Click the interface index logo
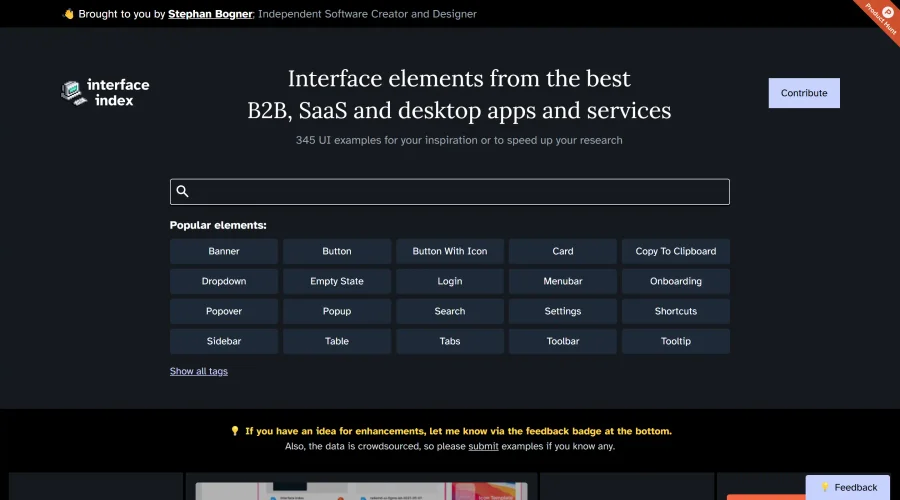 point(105,92)
